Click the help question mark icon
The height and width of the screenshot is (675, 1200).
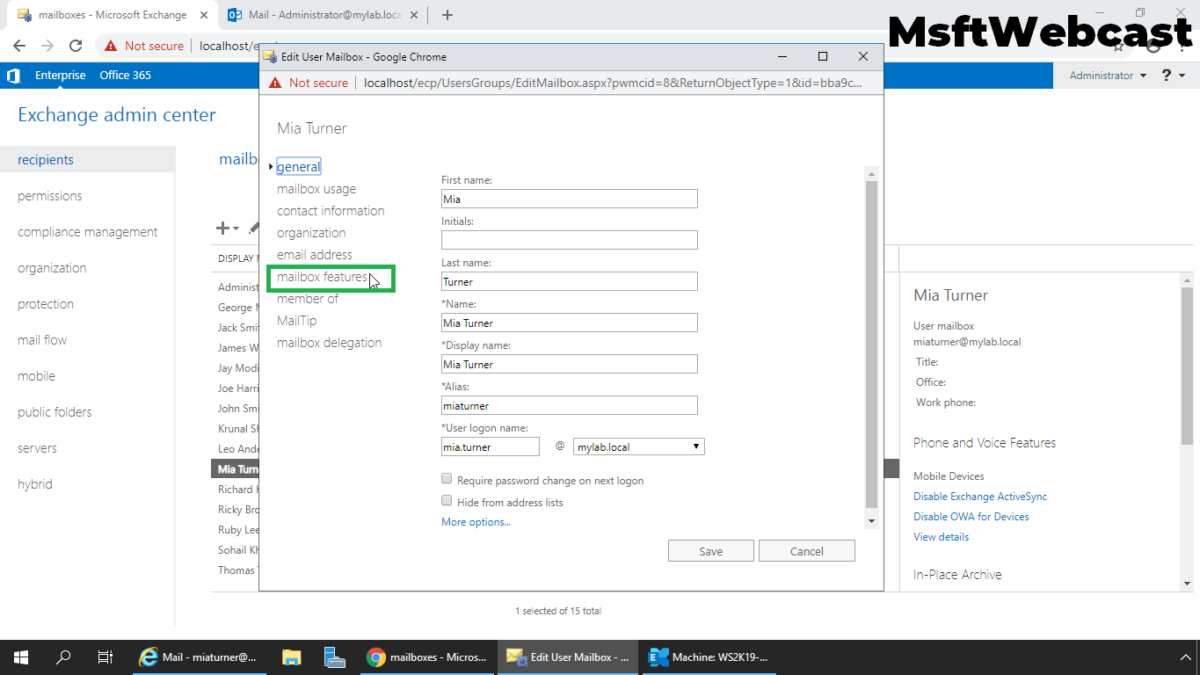(x=1166, y=75)
